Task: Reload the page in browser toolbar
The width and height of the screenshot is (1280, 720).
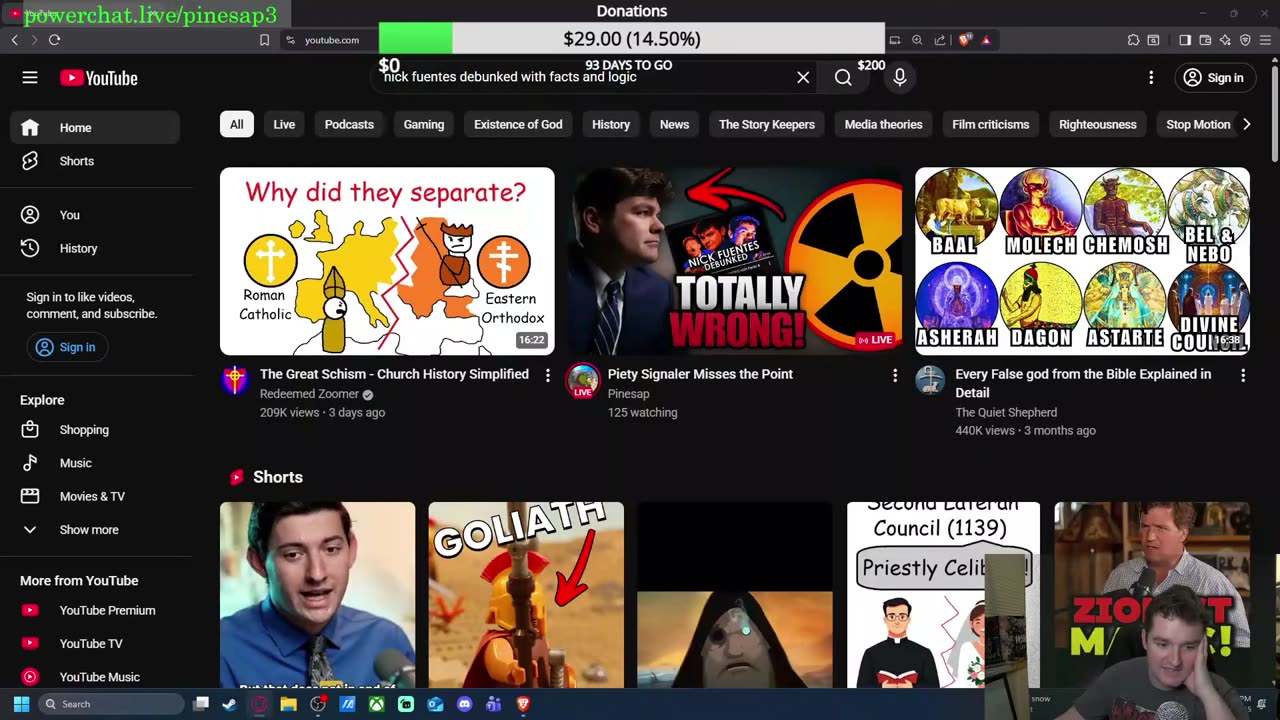Action: (54, 40)
